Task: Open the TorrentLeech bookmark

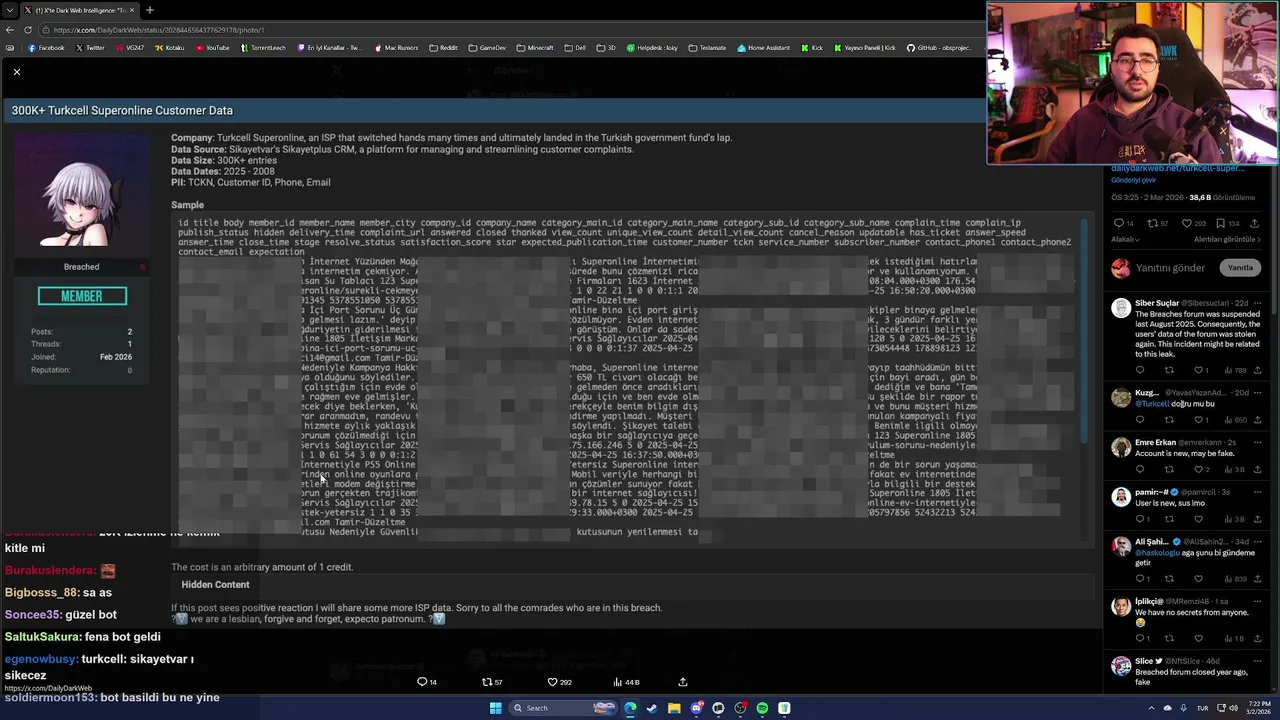Action: (263, 48)
